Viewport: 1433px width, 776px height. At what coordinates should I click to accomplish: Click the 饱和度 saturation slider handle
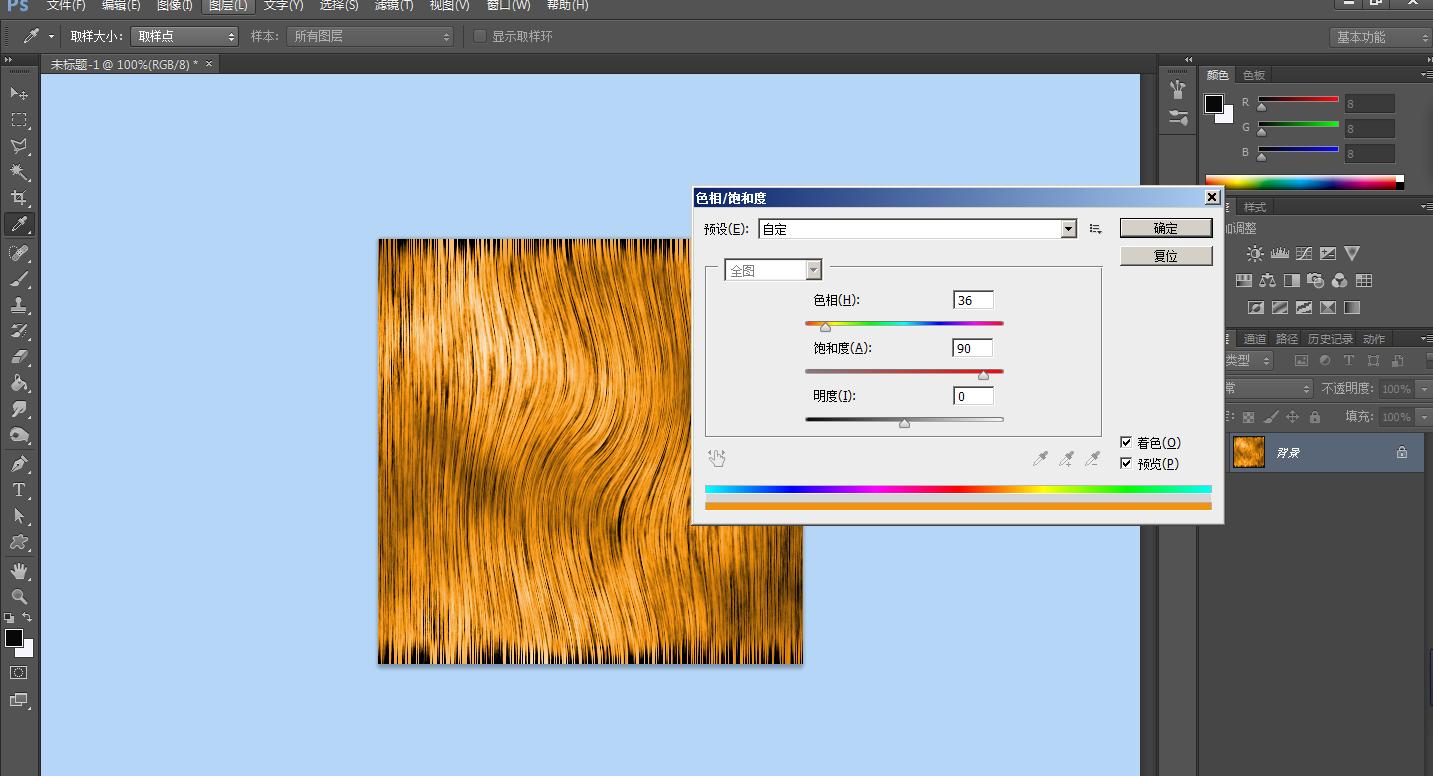(983, 375)
